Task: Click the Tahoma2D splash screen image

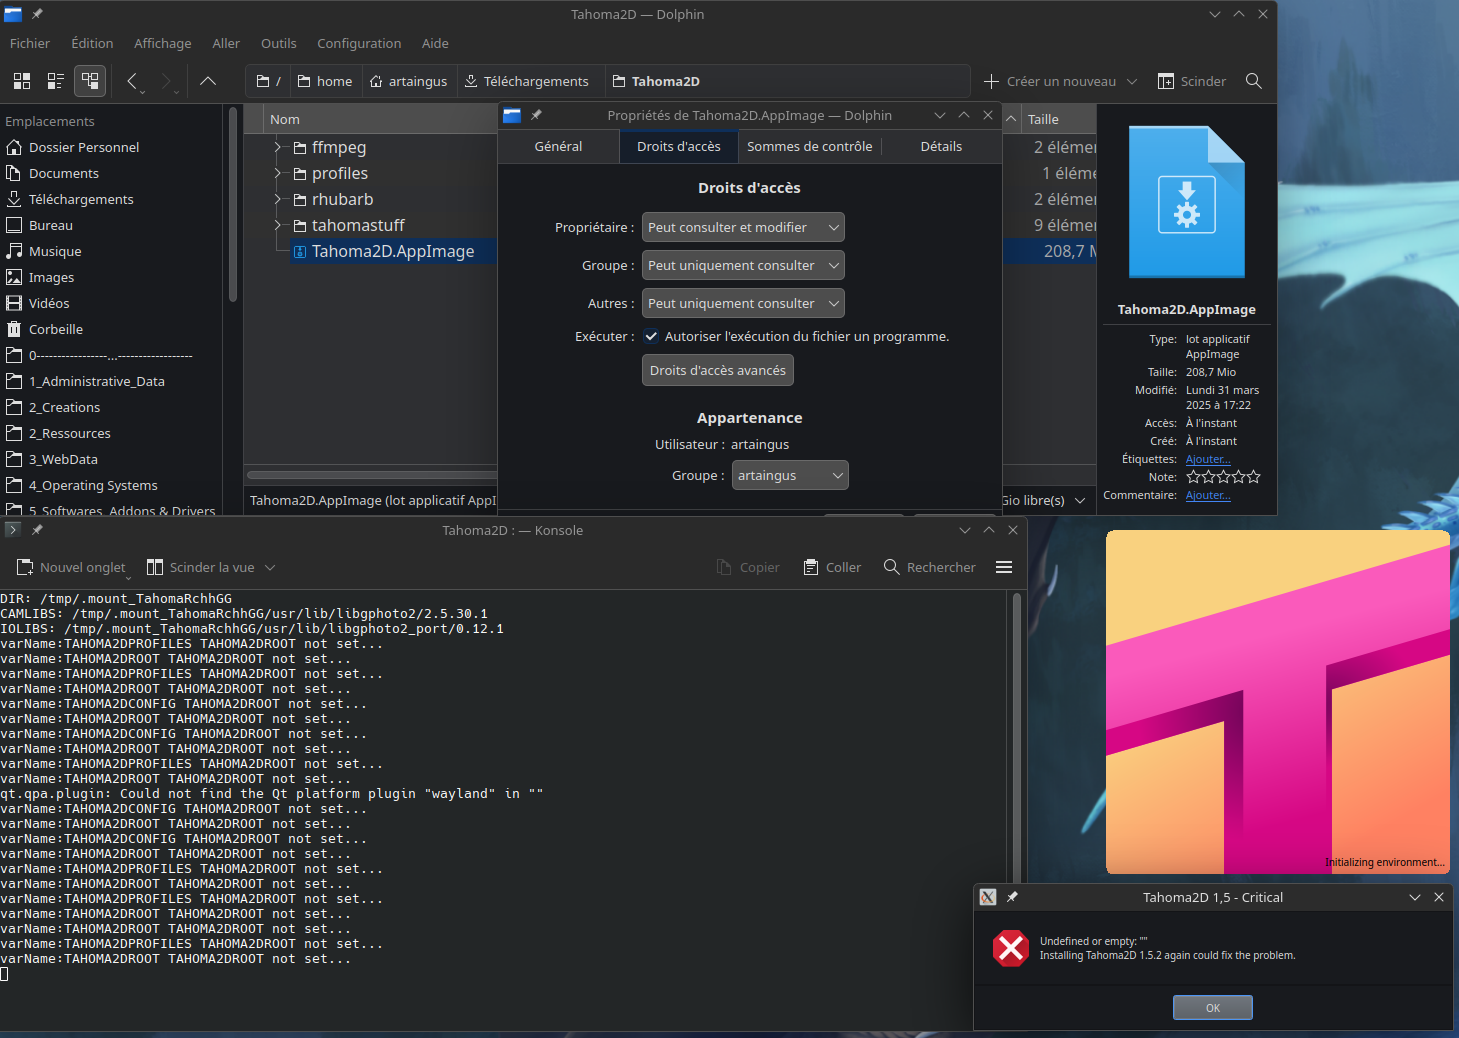Action: [1278, 702]
